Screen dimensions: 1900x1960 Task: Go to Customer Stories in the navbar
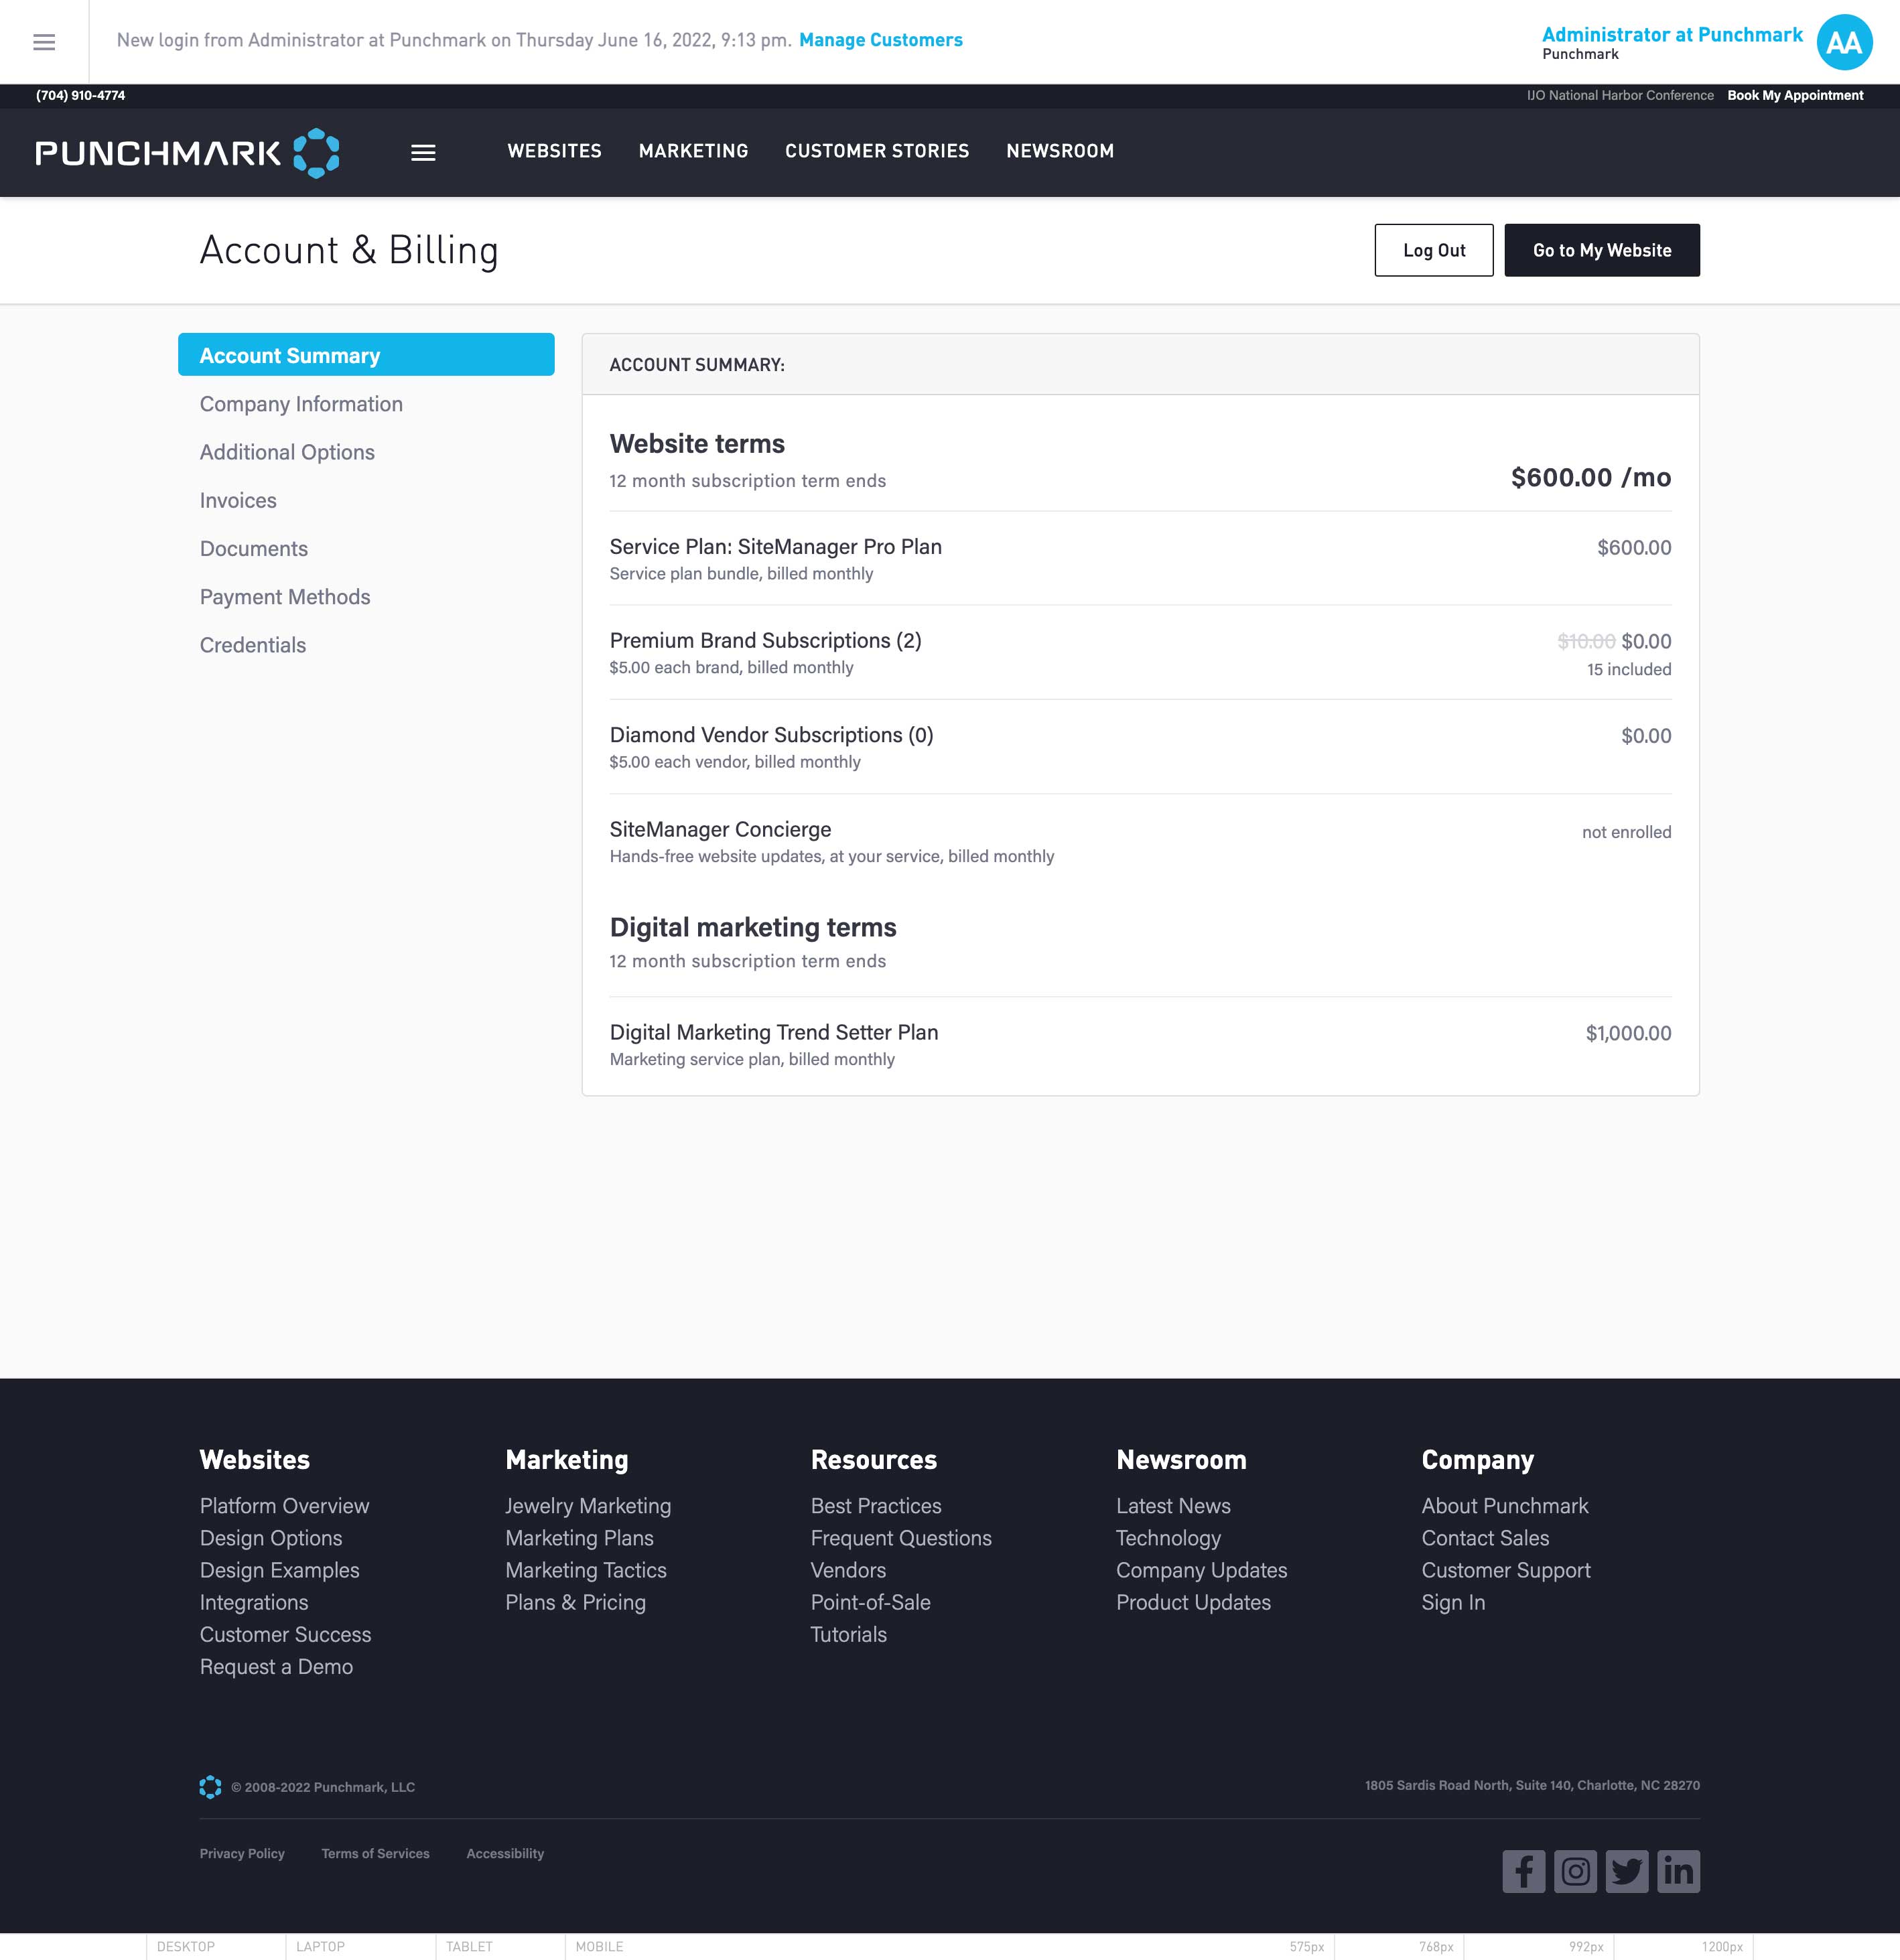coord(876,151)
